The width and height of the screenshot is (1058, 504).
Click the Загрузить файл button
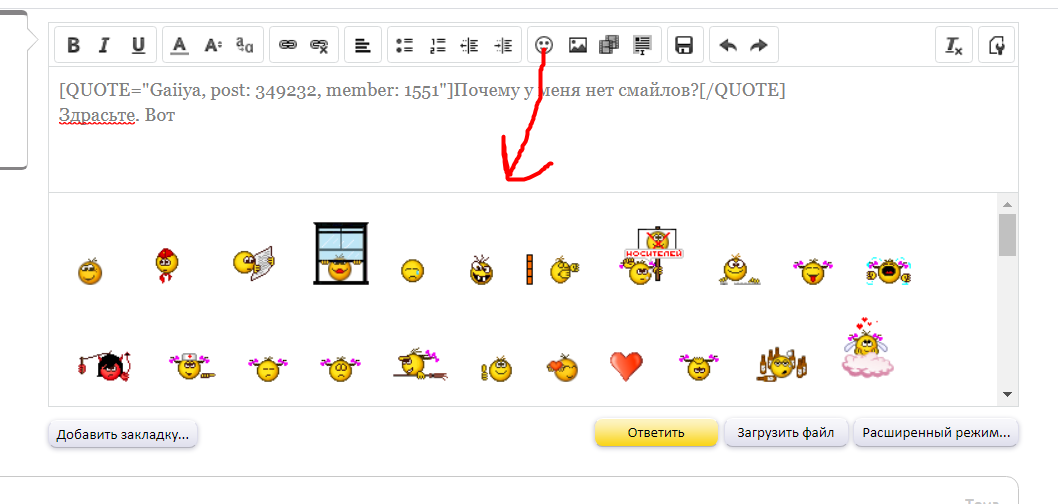(785, 433)
